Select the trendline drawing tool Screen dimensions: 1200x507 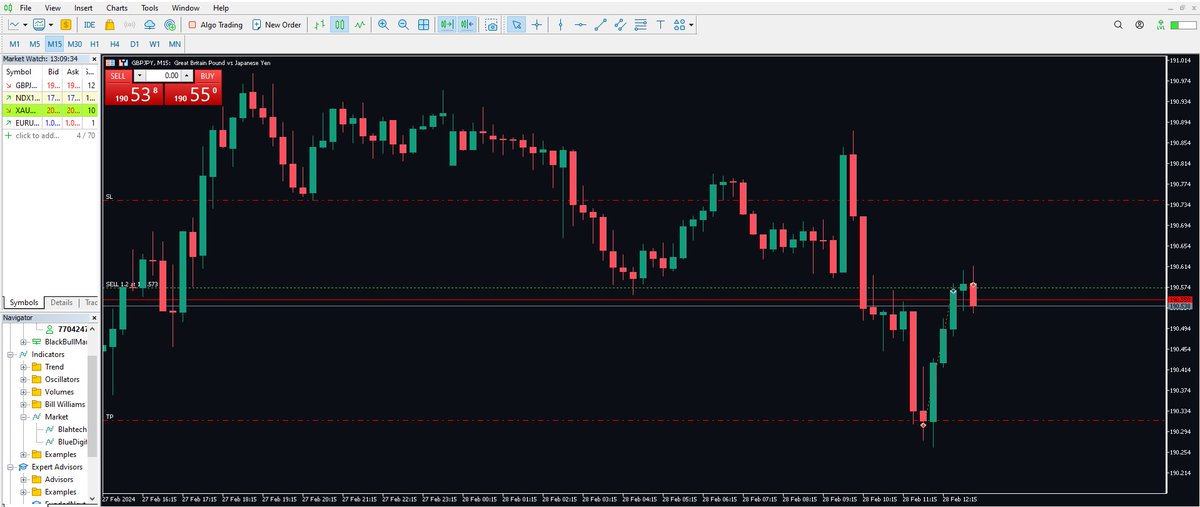point(600,24)
